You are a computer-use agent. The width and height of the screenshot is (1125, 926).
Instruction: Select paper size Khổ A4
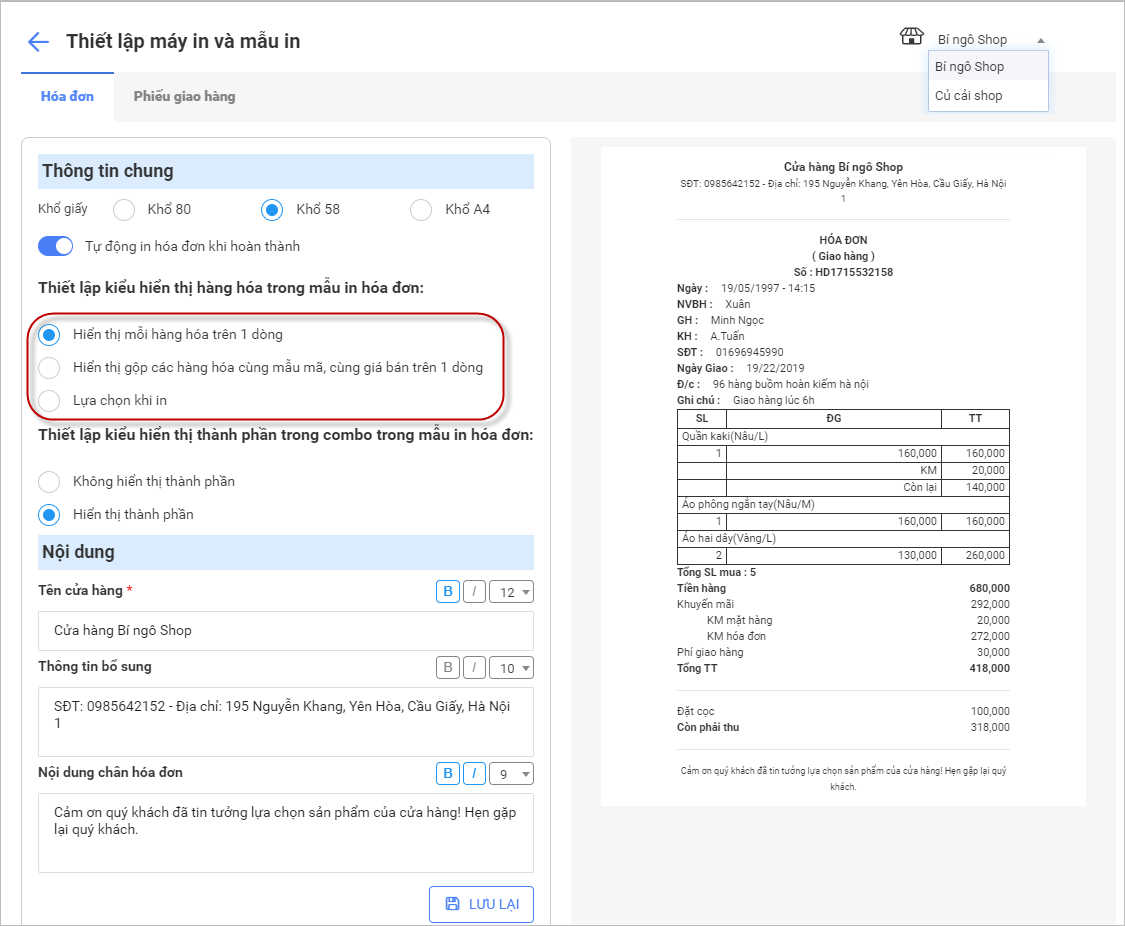(421, 209)
